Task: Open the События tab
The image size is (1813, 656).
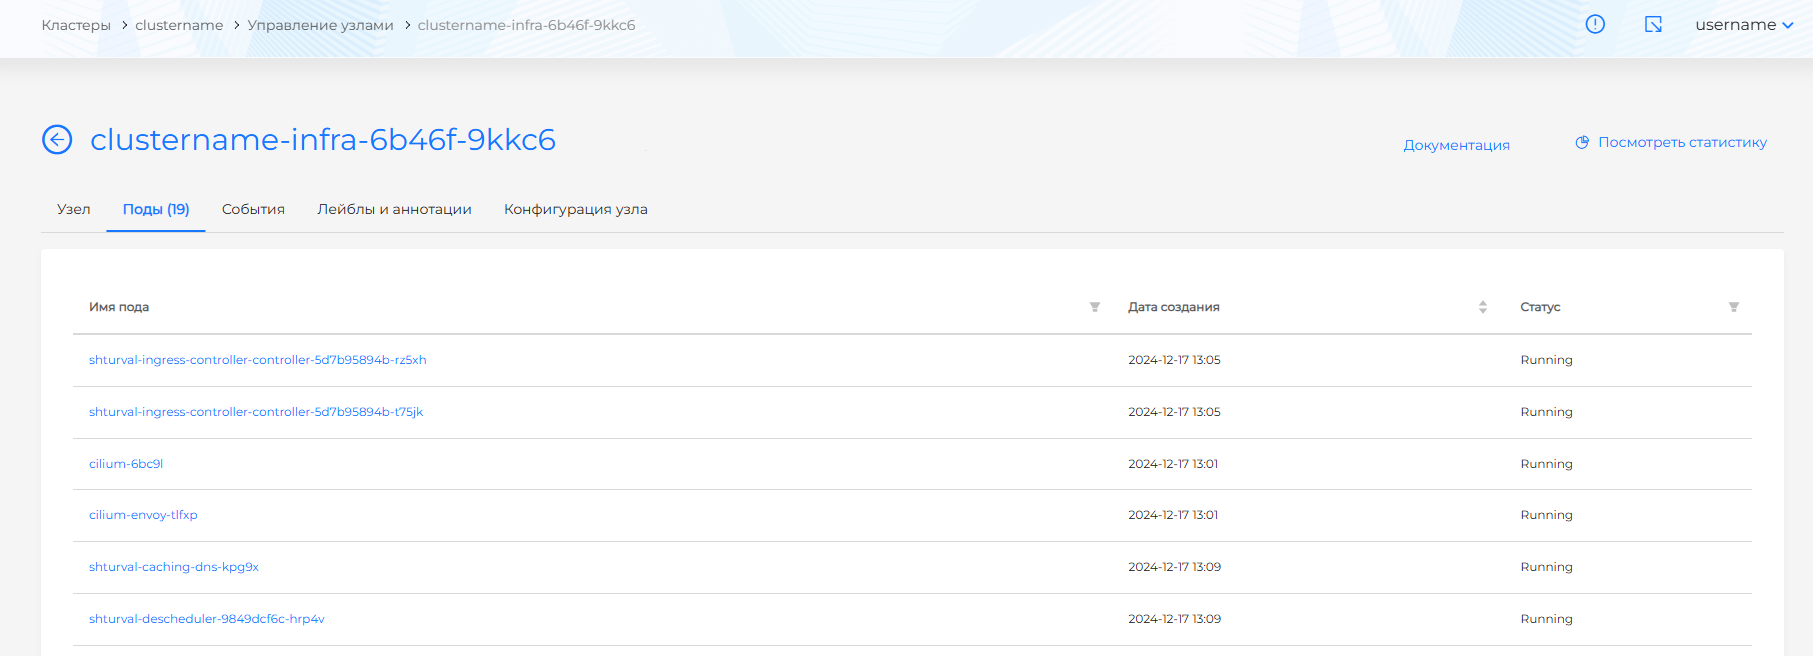Action: coord(253,209)
